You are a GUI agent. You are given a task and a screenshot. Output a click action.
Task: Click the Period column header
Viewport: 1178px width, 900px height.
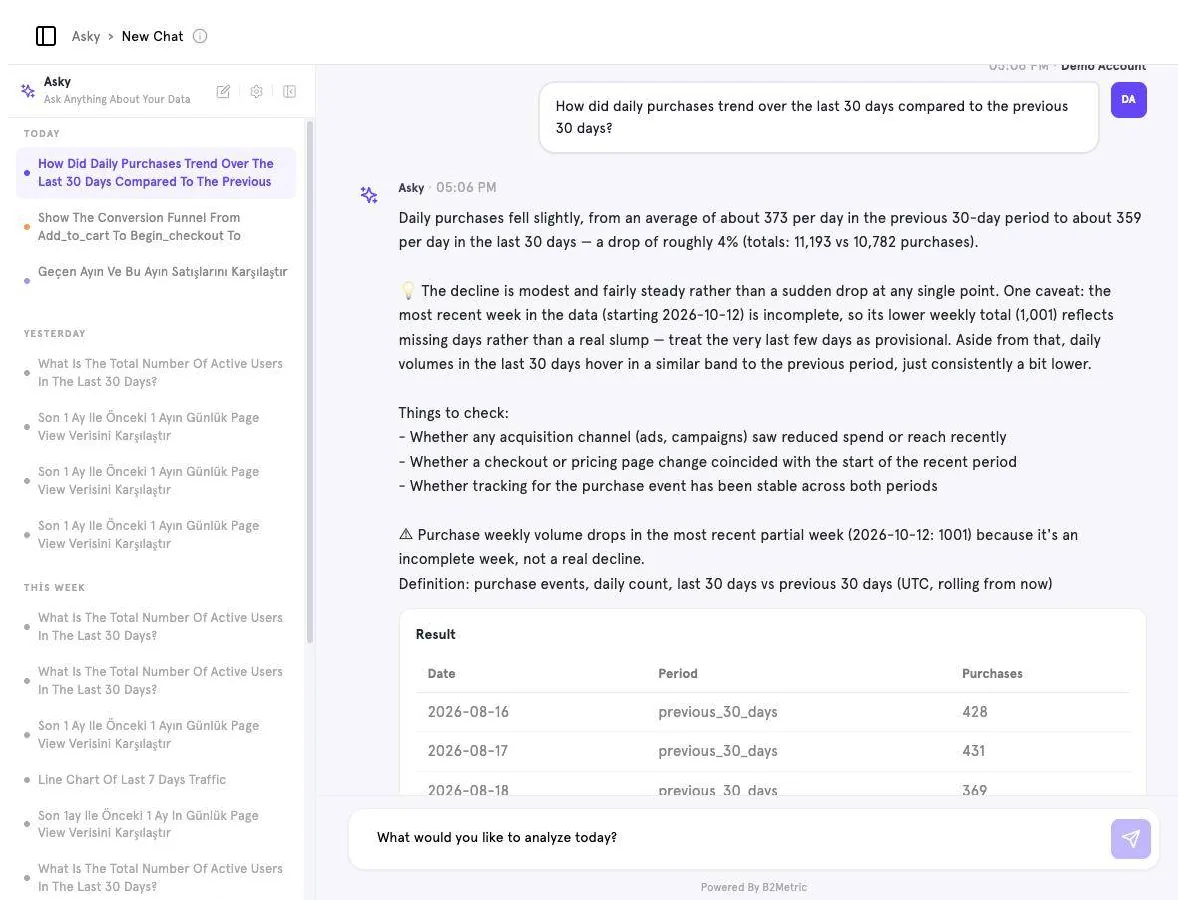(x=678, y=674)
